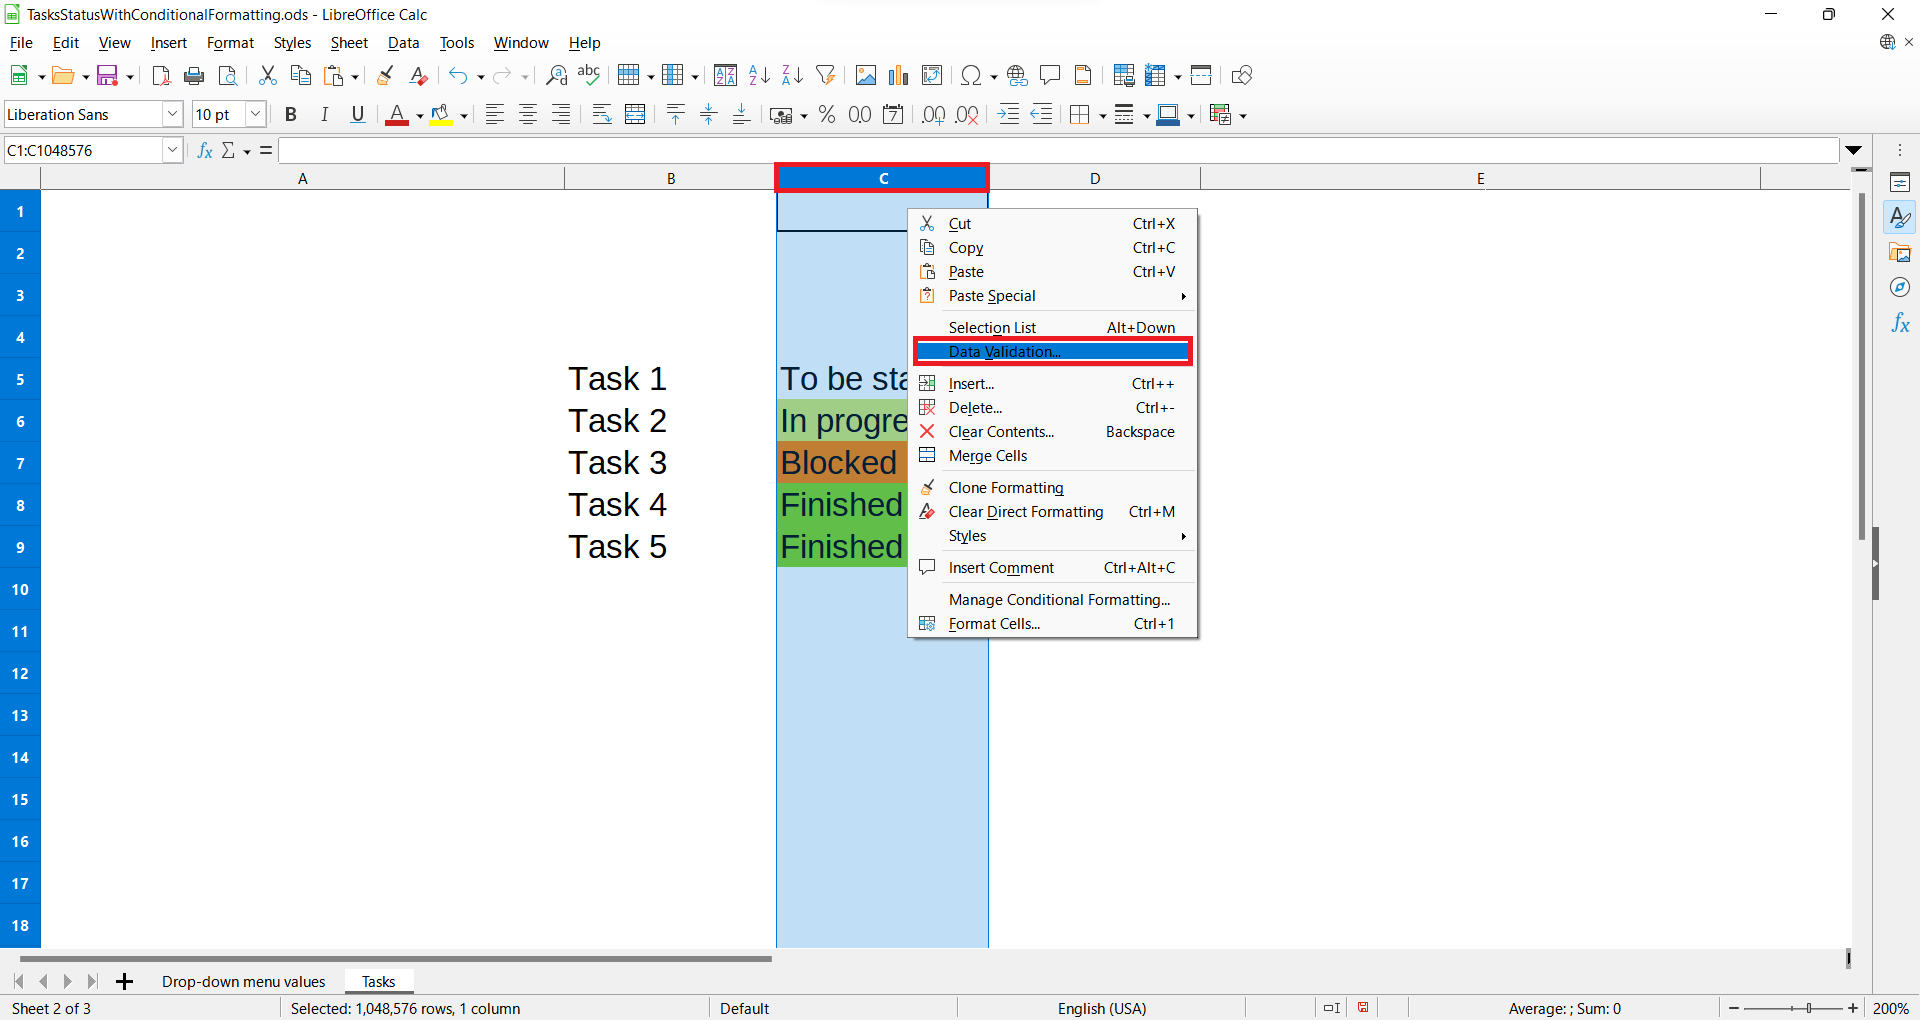Toggle italic formatting

pos(324,115)
